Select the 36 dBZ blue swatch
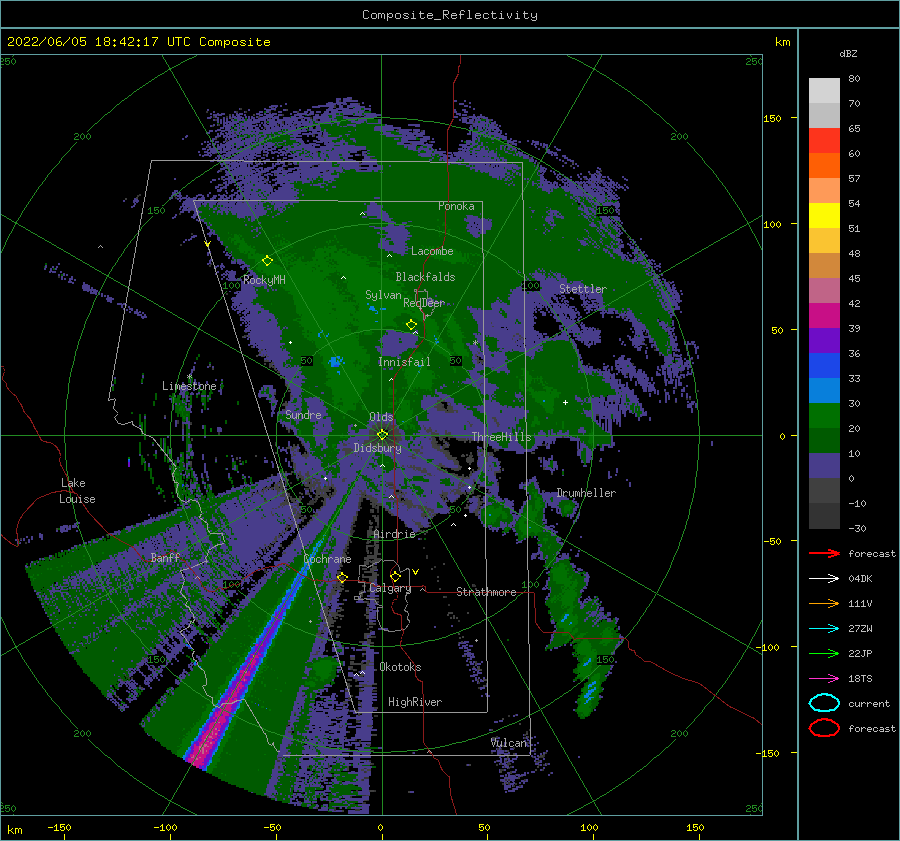The height and width of the screenshot is (841, 900). point(824,365)
